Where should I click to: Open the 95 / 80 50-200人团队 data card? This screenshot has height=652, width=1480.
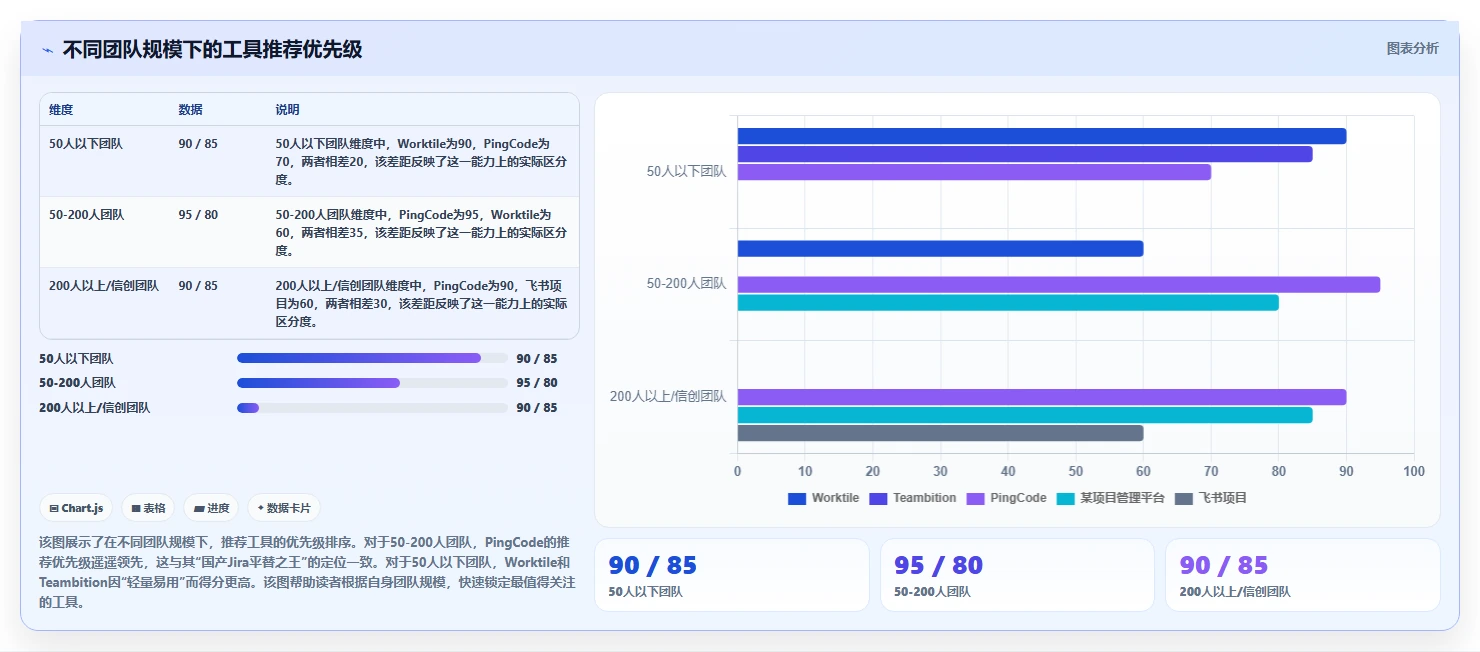[x=1017, y=575]
